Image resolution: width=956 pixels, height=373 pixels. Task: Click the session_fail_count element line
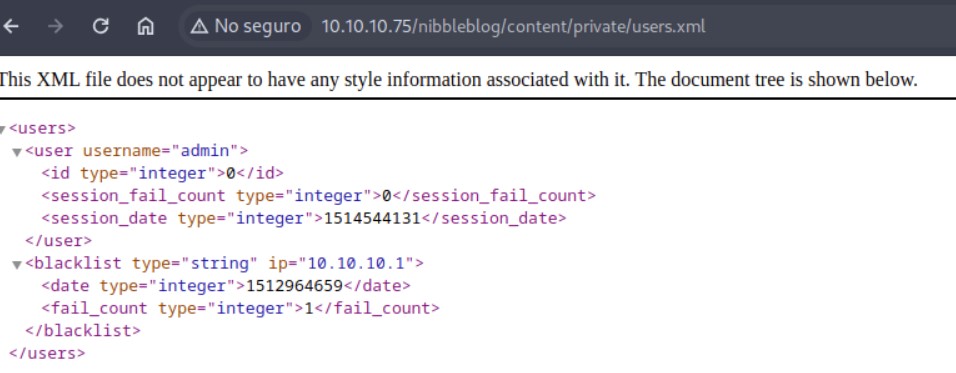click(318, 196)
